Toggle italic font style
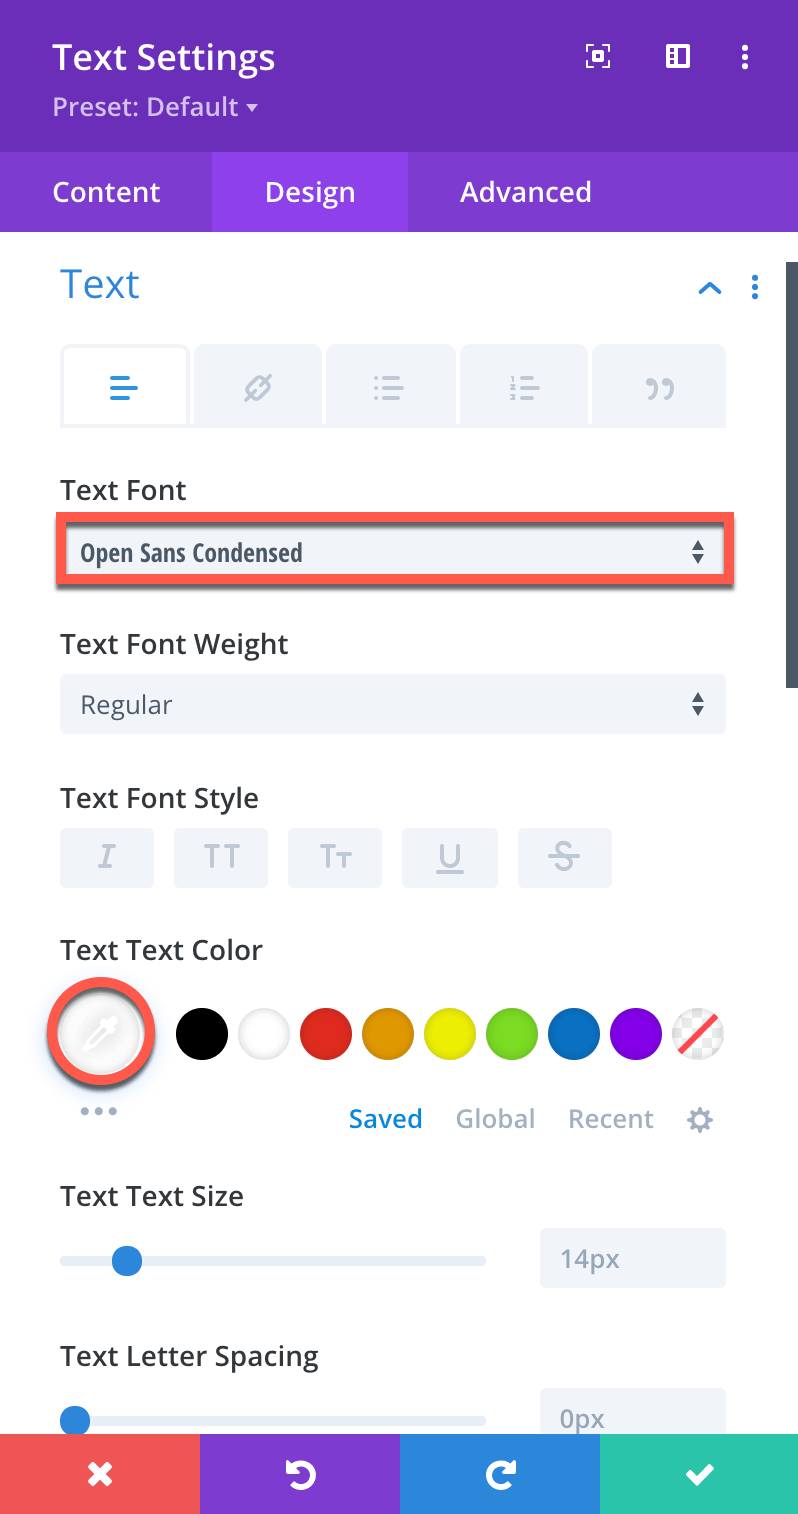This screenshot has width=798, height=1514. point(107,857)
